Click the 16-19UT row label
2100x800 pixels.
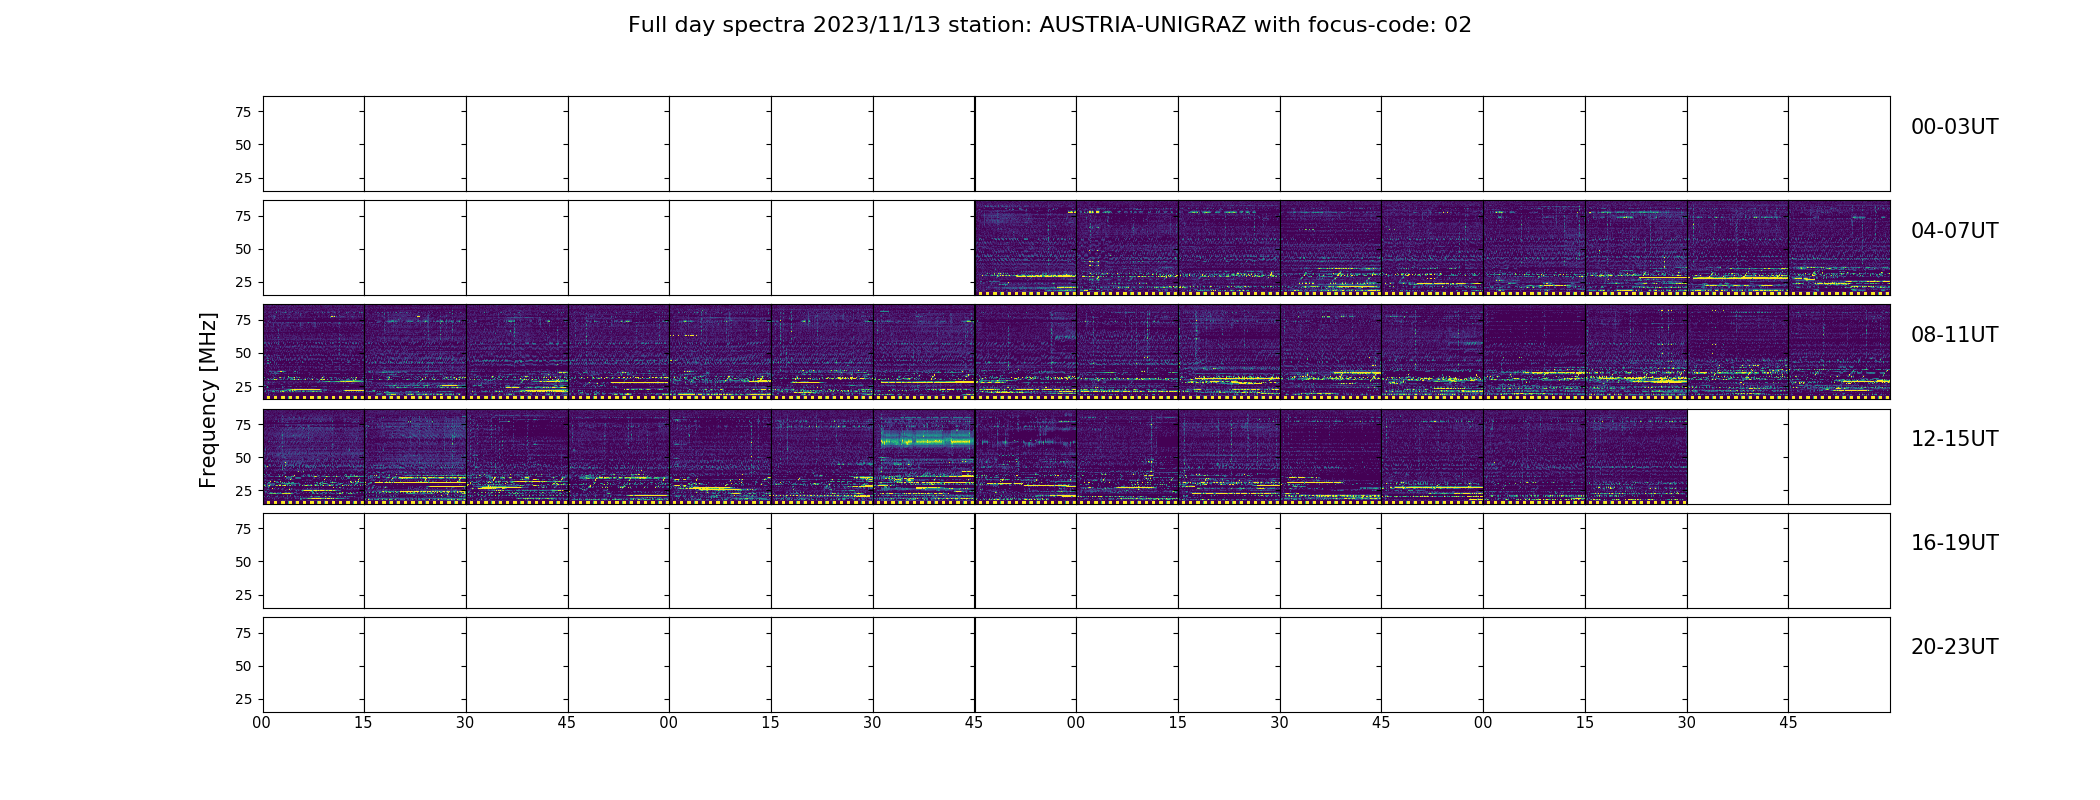point(1954,543)
